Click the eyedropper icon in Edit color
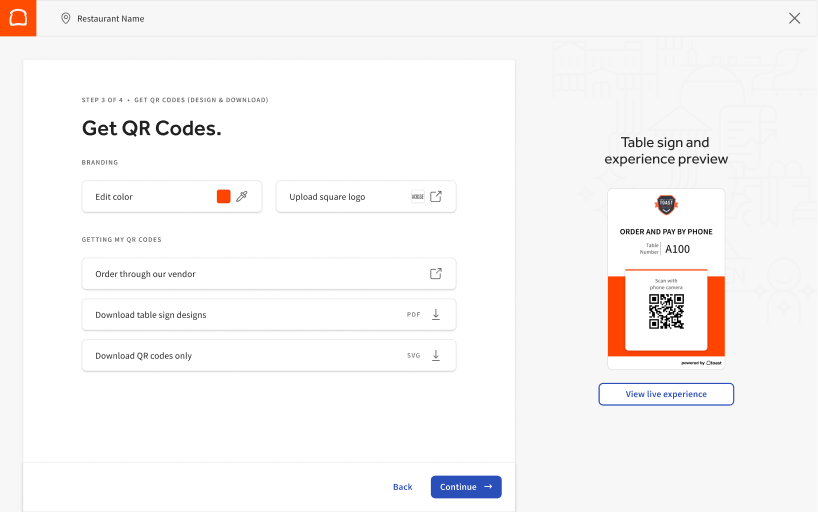This screenshot has width=818, height=512. click(241, 197)
